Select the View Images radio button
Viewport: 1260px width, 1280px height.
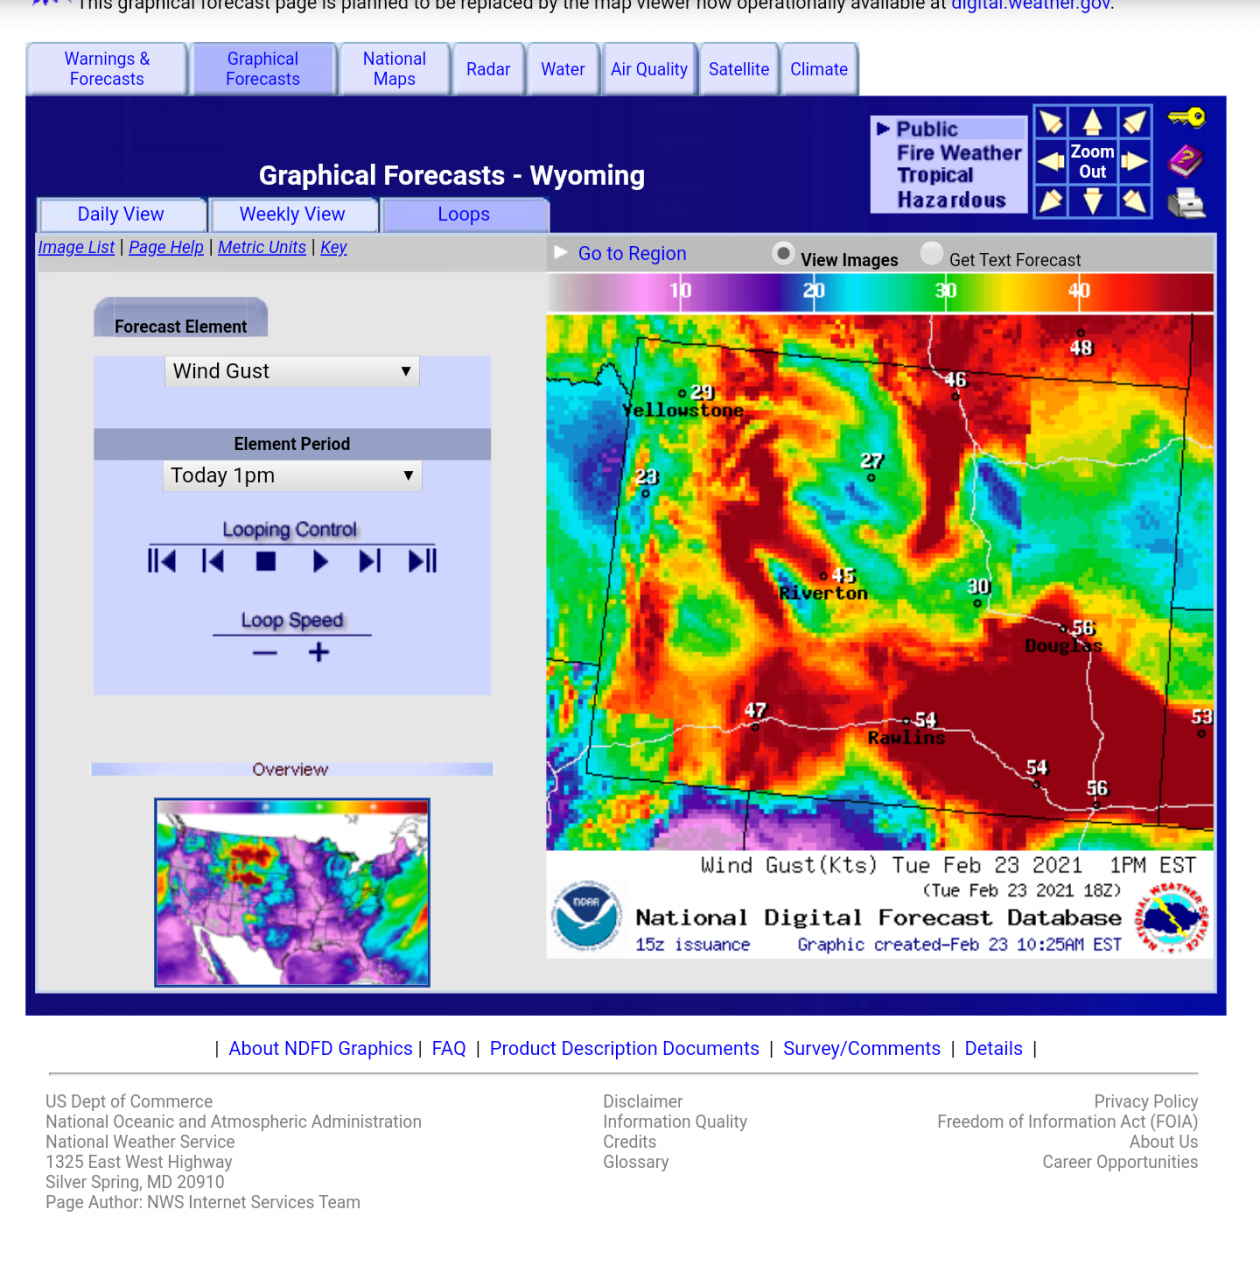(784, 254)
